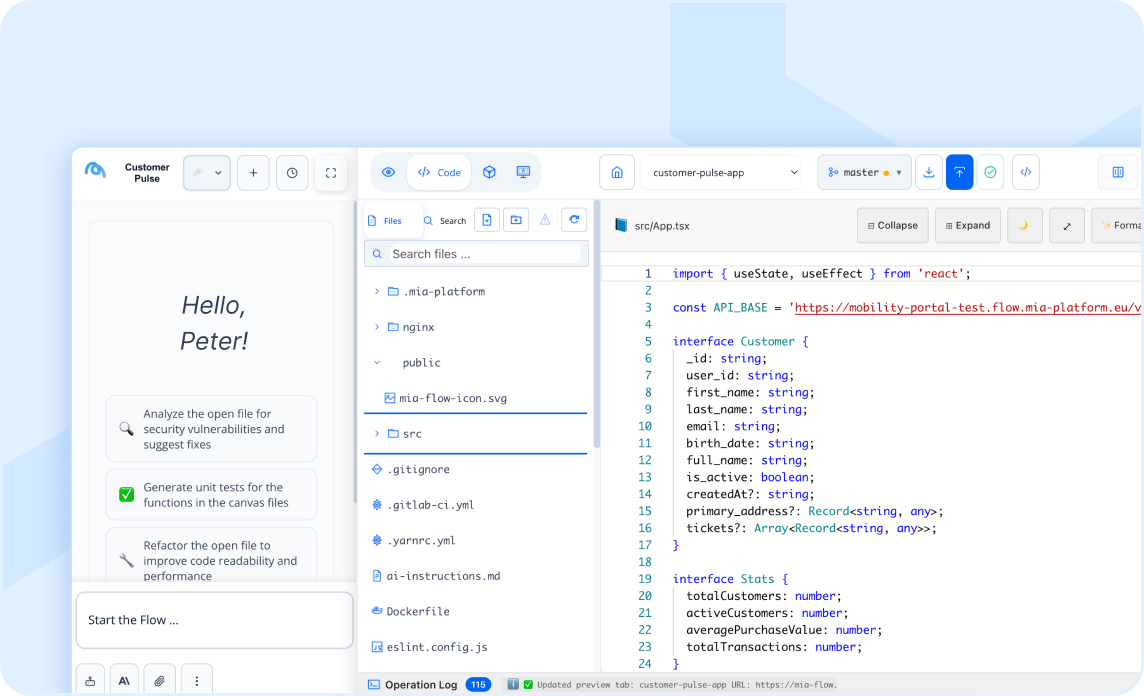Click the src/App.tsx file path label
The height and width of the screenshot is (696, 1144).
(x=662, y=226)
